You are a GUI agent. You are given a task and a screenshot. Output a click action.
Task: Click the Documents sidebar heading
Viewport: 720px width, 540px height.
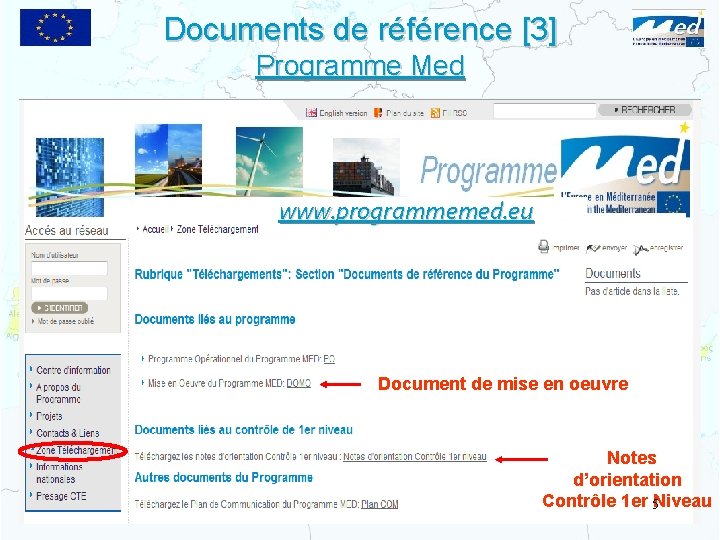(x=613, y=273)
